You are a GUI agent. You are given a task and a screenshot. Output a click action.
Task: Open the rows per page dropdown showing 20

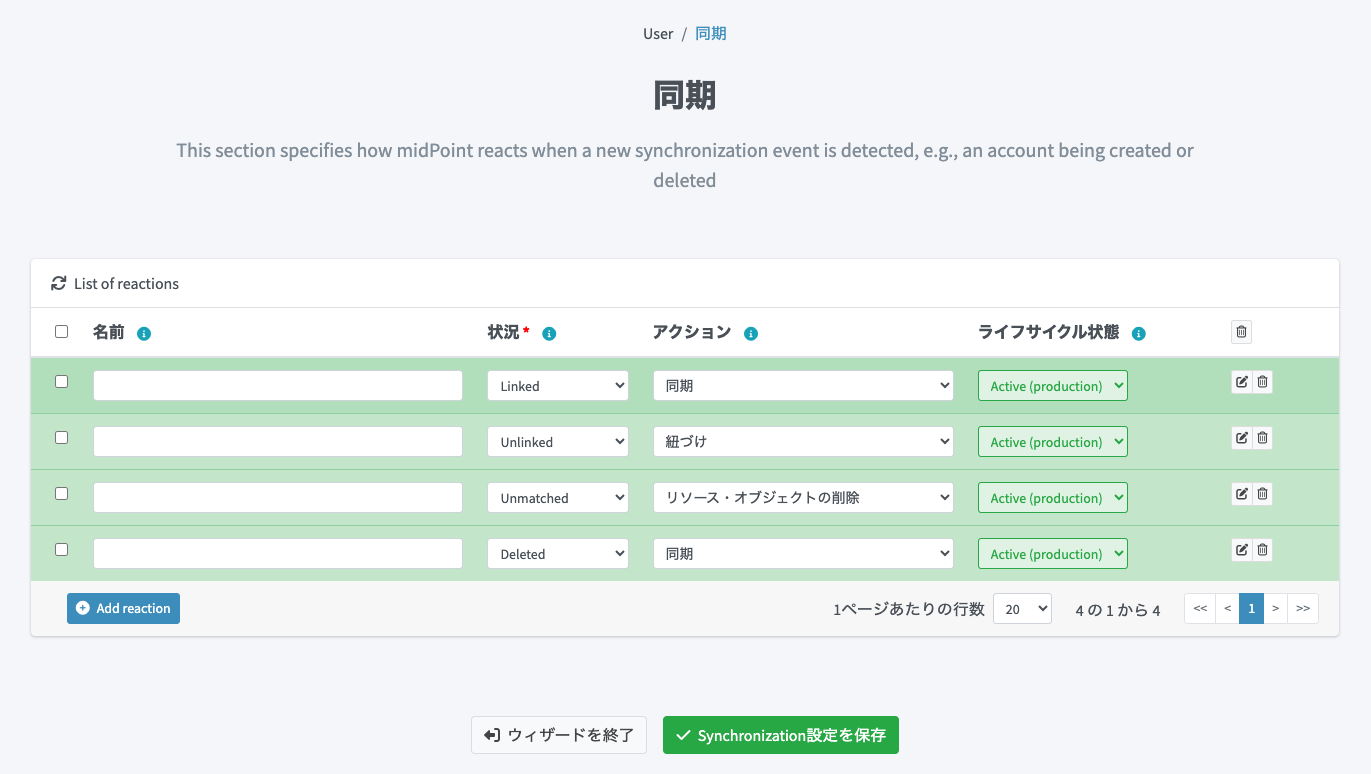[x=1022, y=609]
